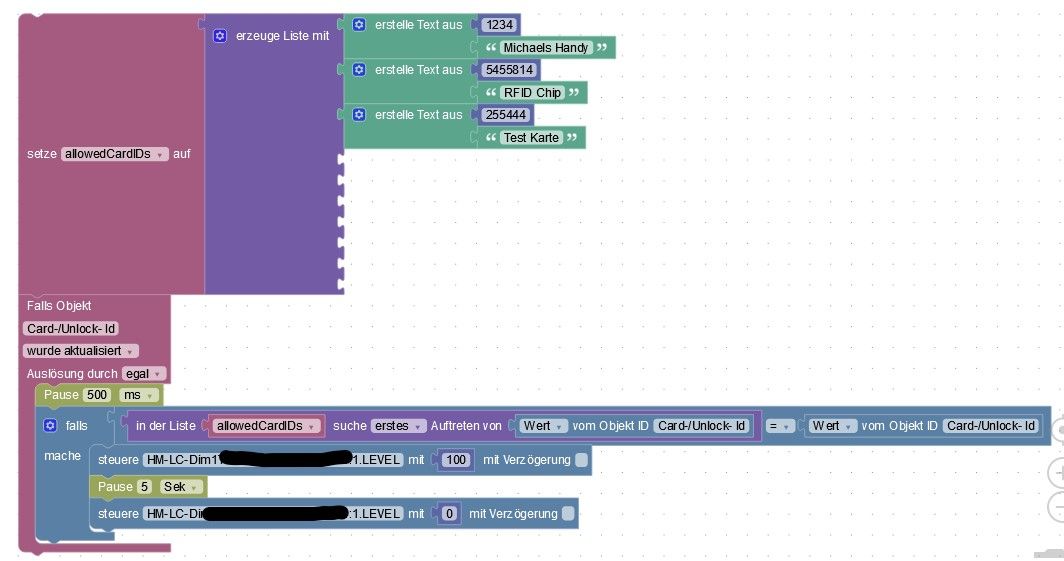Open gear icon of 'erstelle Text aus' with 5455814

(x=359, y=69)
